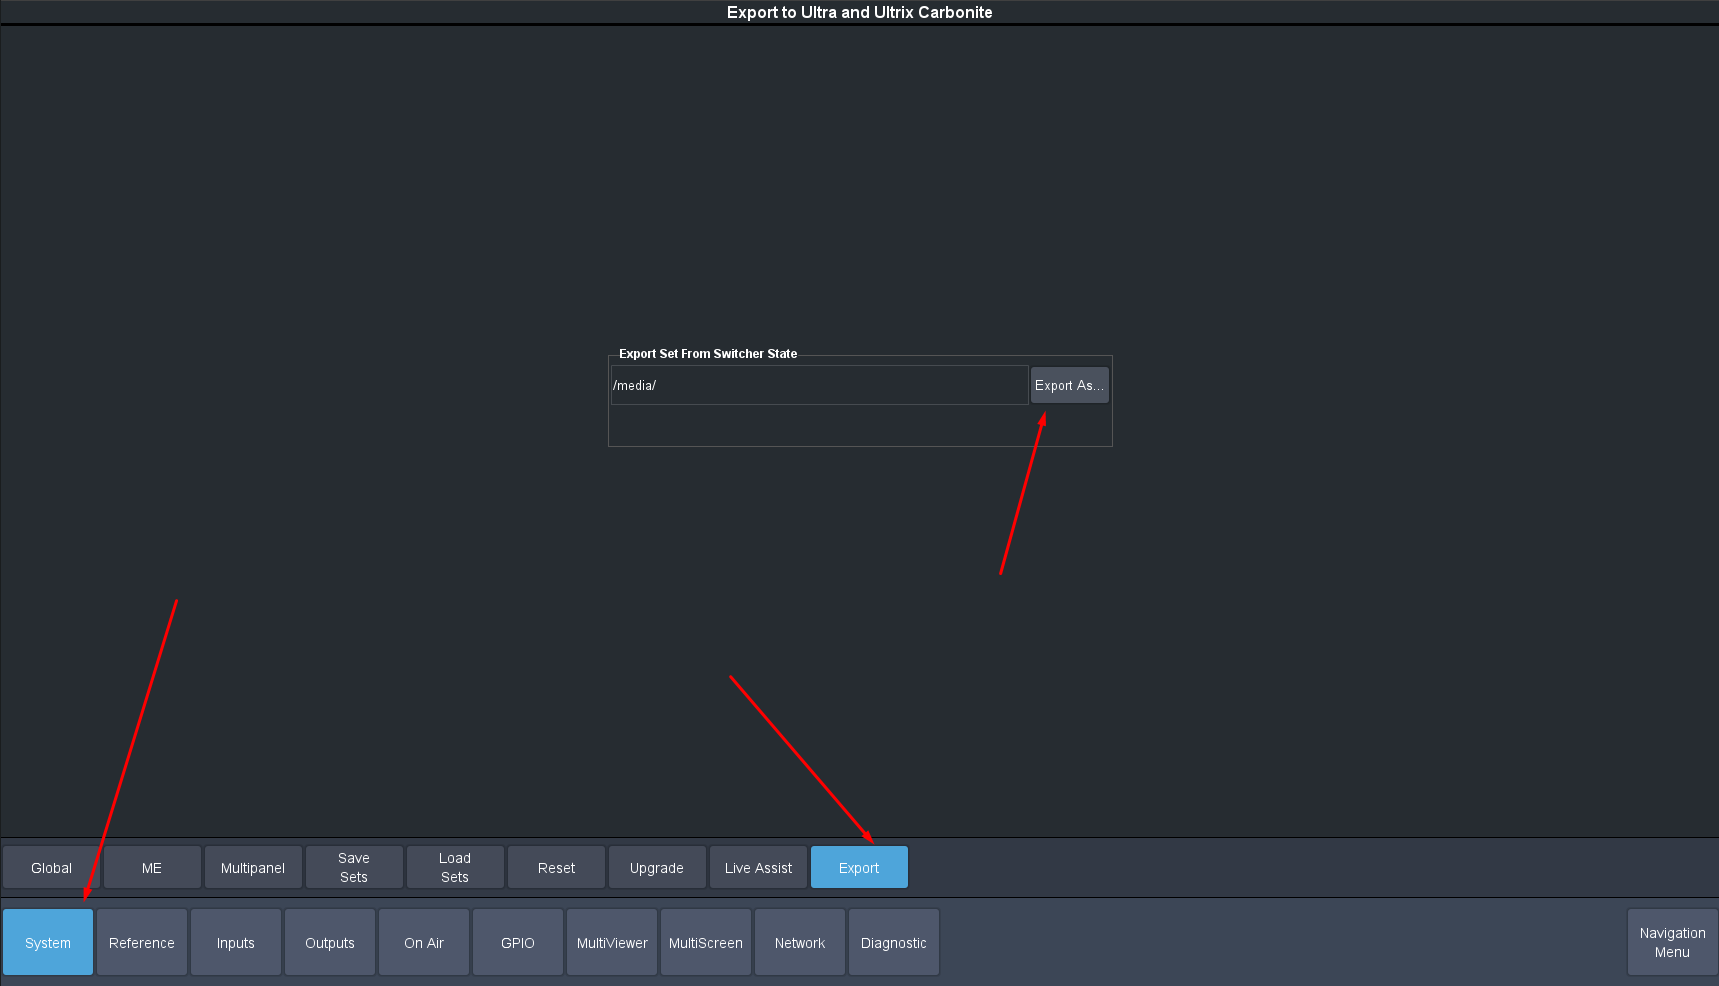
Task: Open the Reference menu
Action: (x=142, y=942)
